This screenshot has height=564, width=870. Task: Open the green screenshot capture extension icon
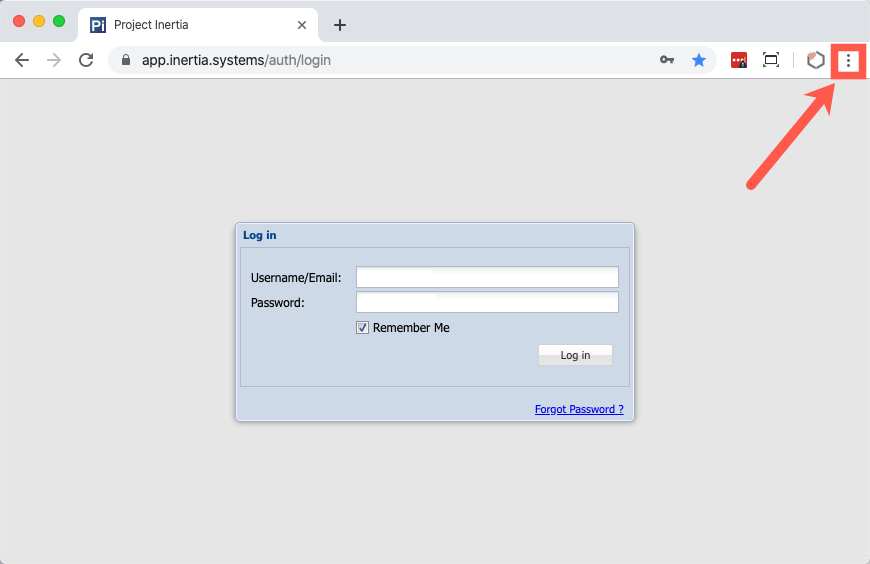tap(771, 60)
